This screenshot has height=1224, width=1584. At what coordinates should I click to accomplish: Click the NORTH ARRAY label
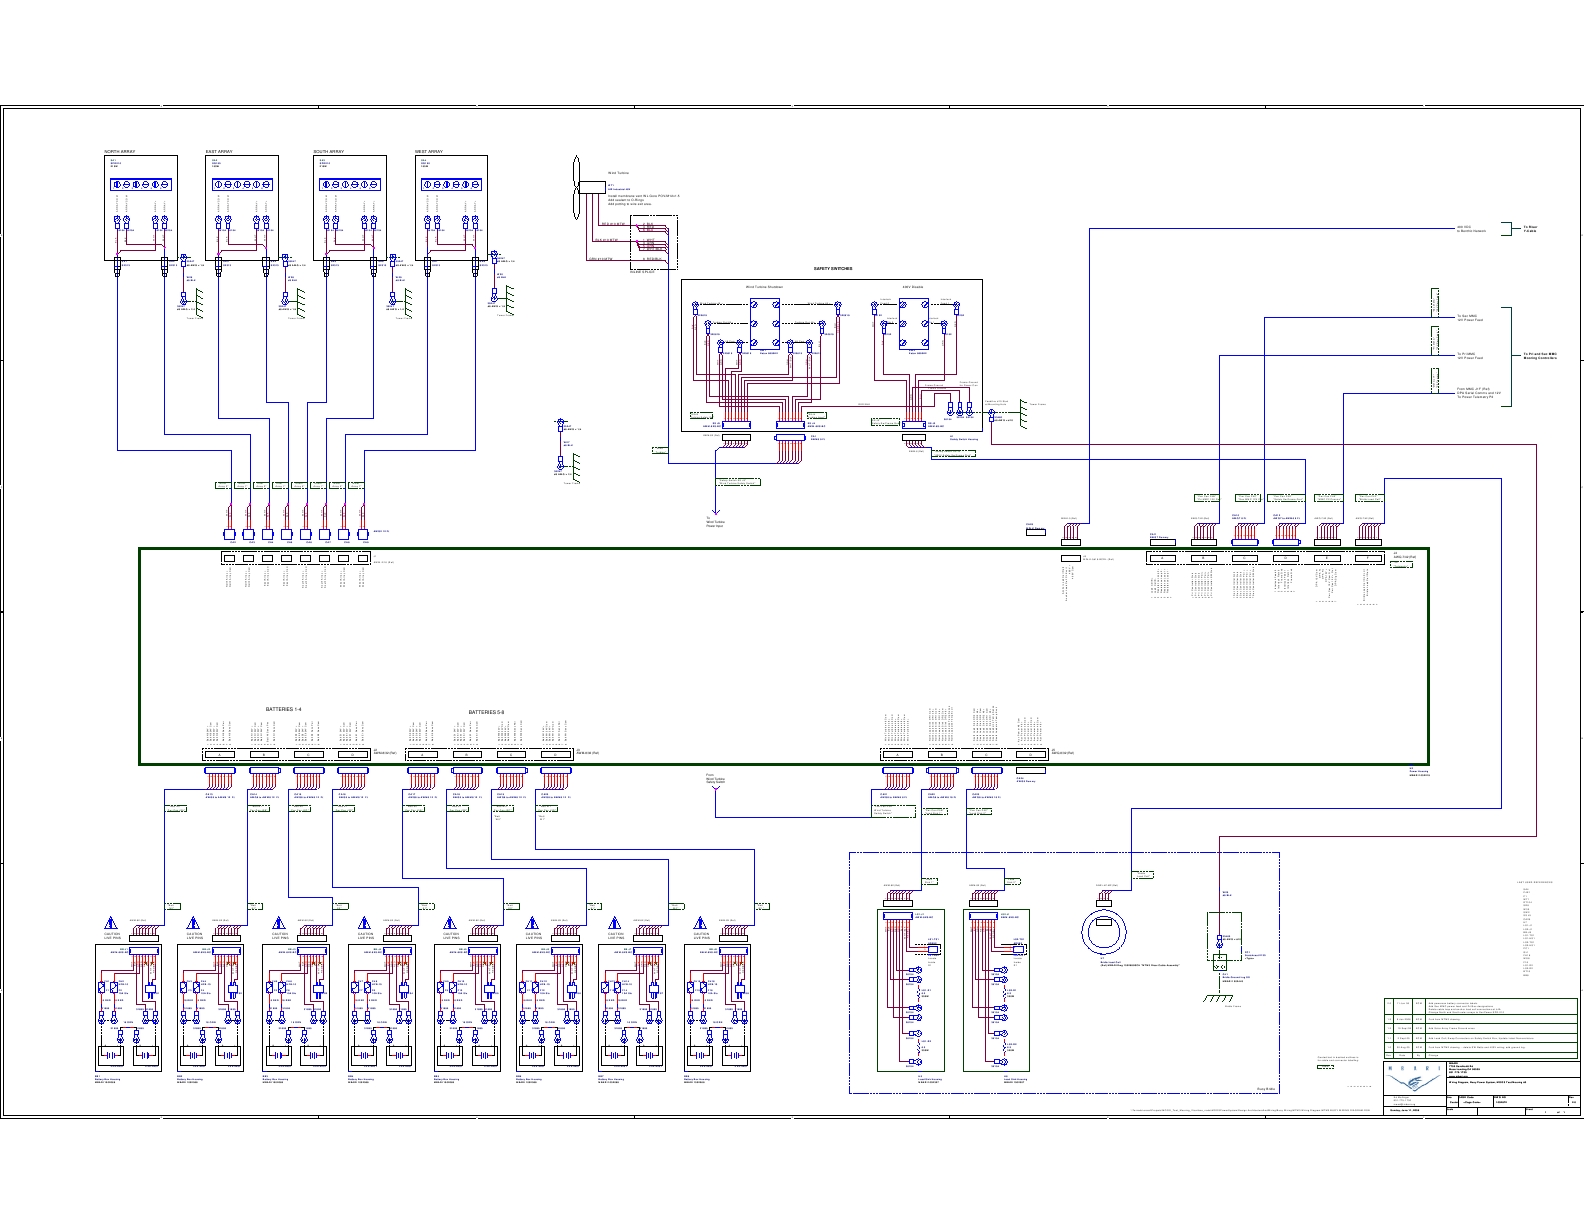point(120,152)
